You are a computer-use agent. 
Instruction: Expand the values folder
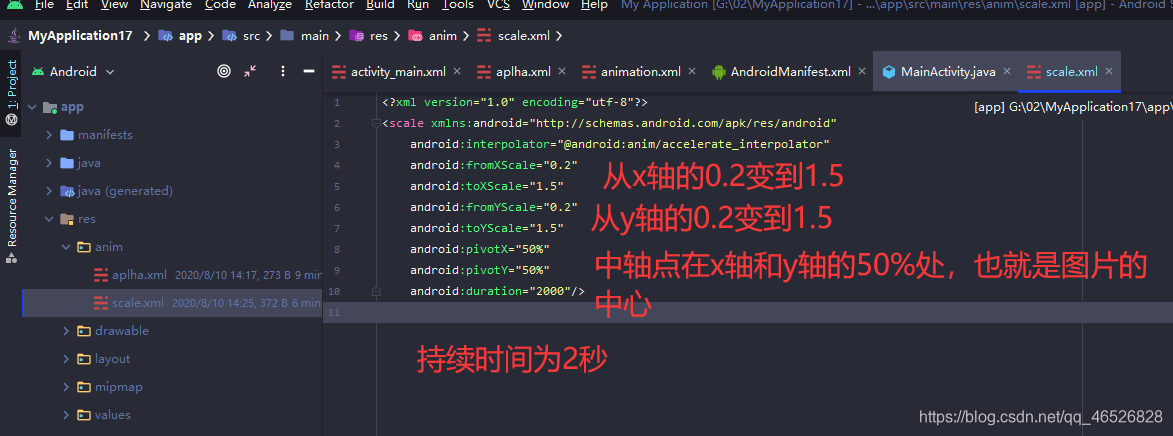(x=66, y=414)
